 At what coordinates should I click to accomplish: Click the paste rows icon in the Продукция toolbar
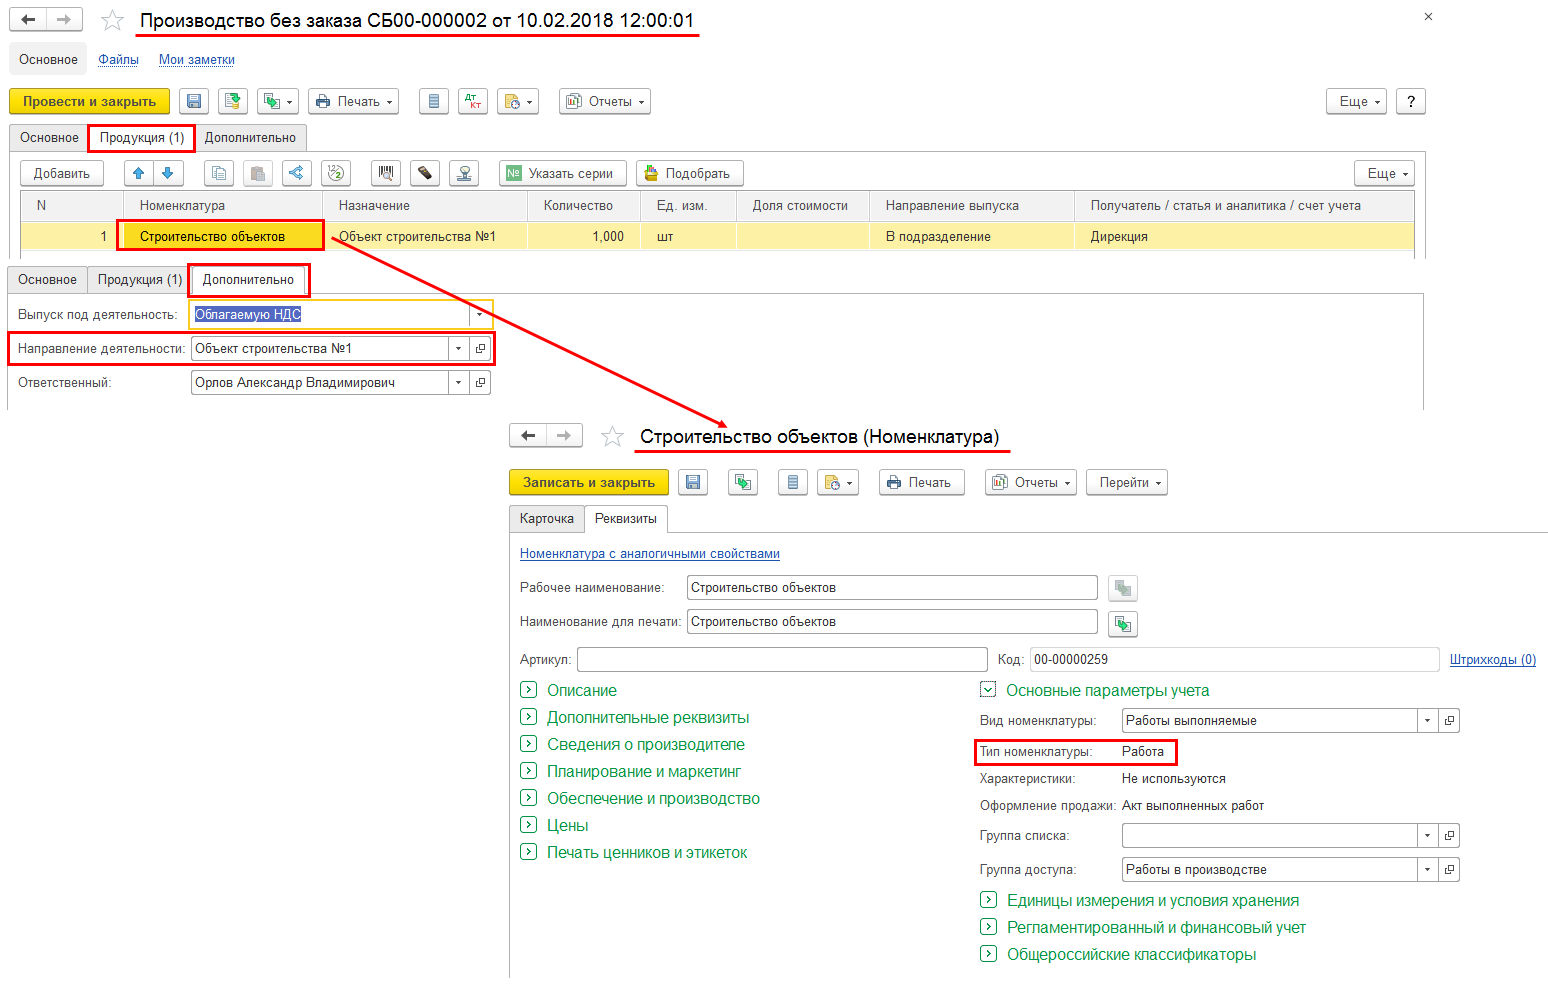258,173
